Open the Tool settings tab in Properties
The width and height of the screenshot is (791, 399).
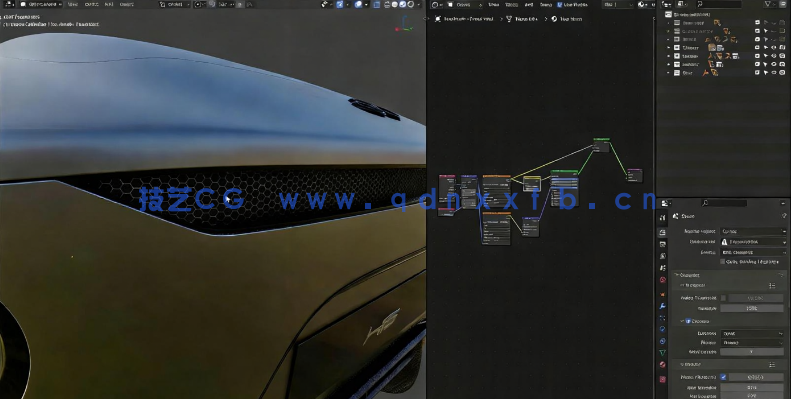662,217
